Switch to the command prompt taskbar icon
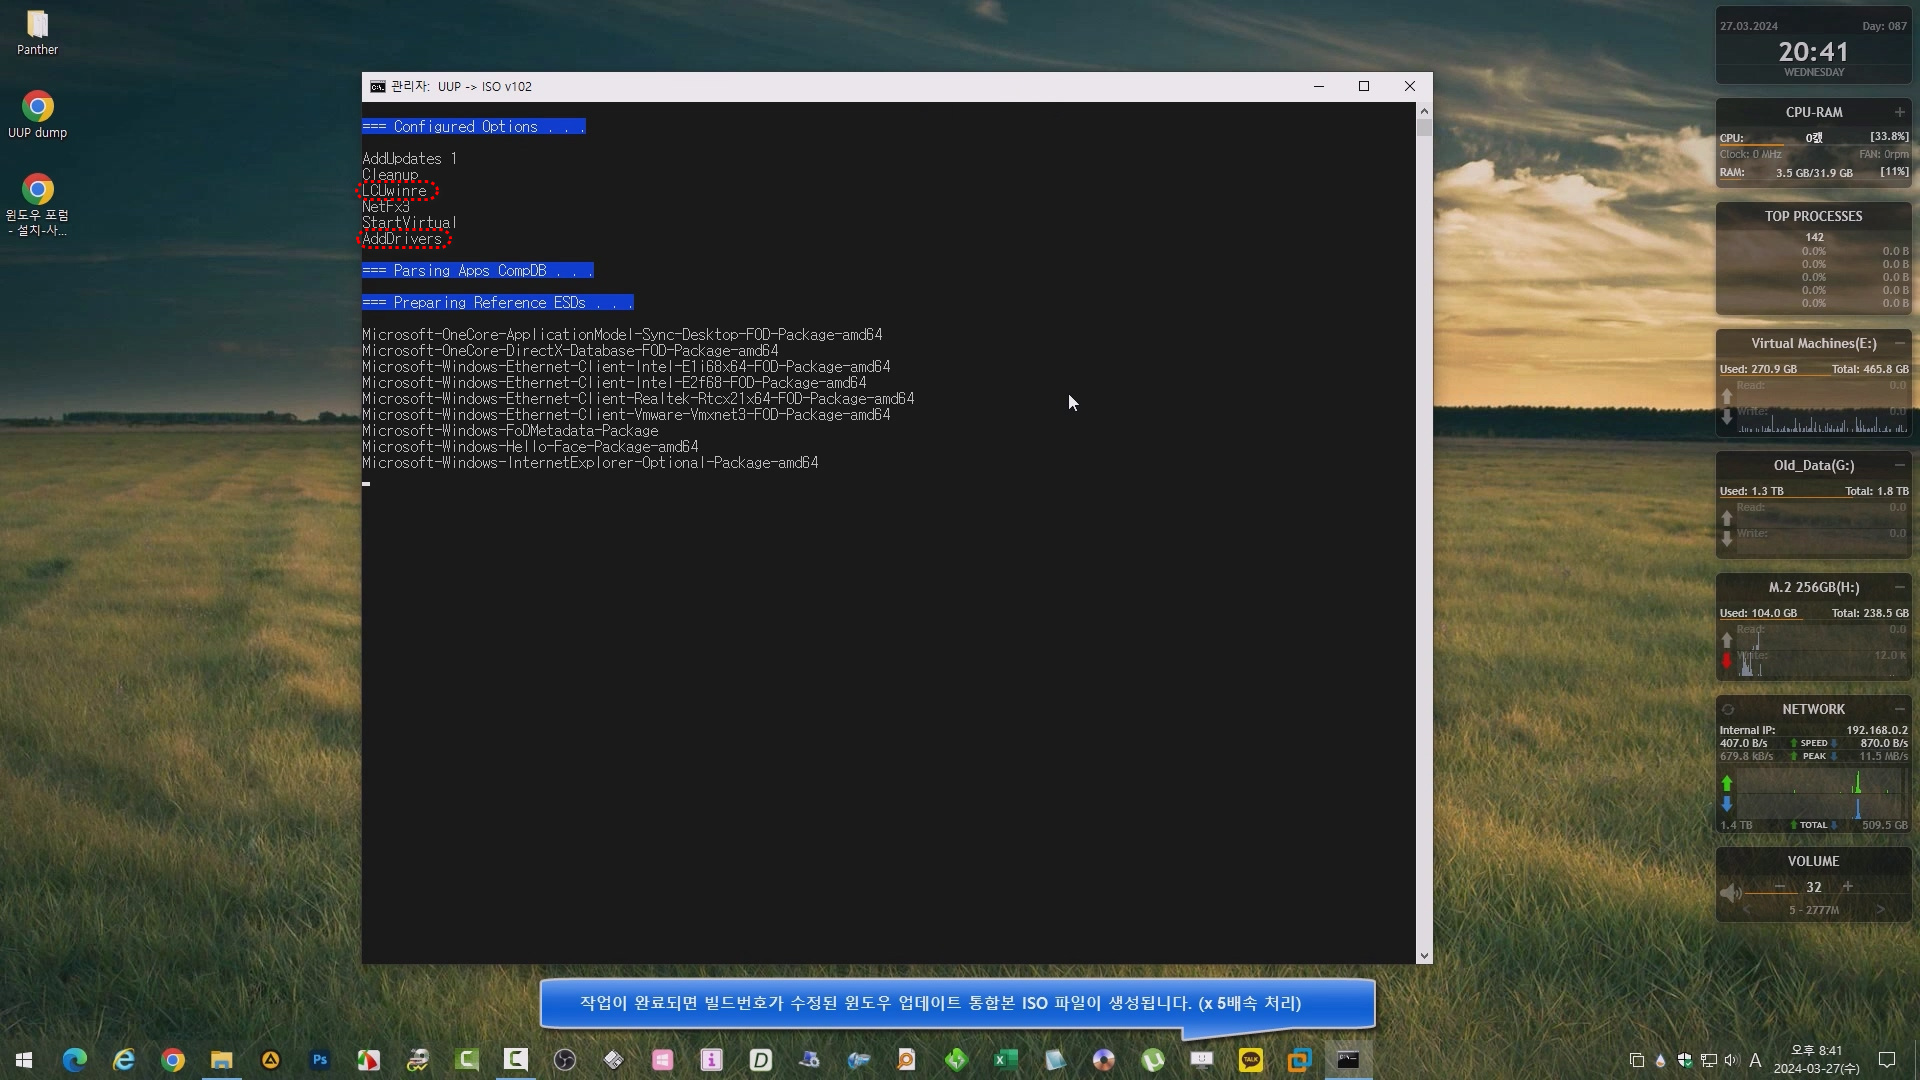The width and height of the screenshot is (1920, 1080). (1348, 1060)
